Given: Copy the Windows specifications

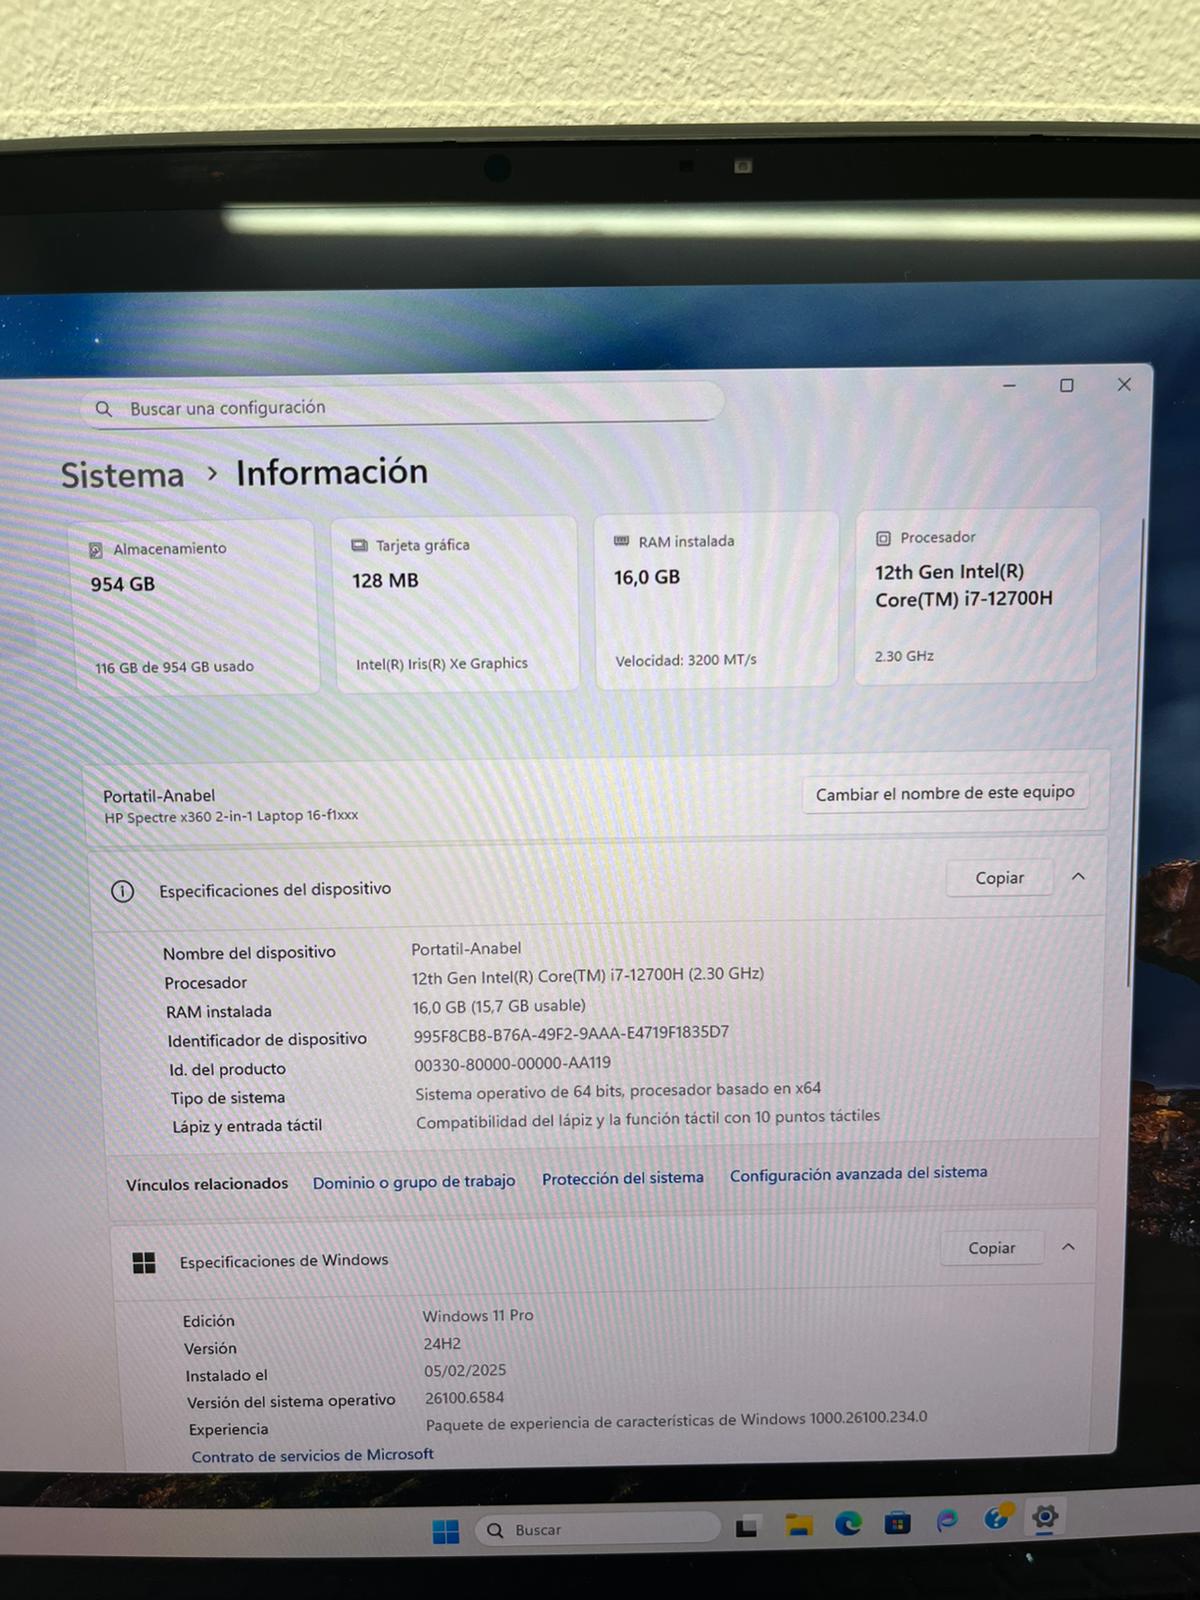Looking at the screenshot, I should 991,1248.
